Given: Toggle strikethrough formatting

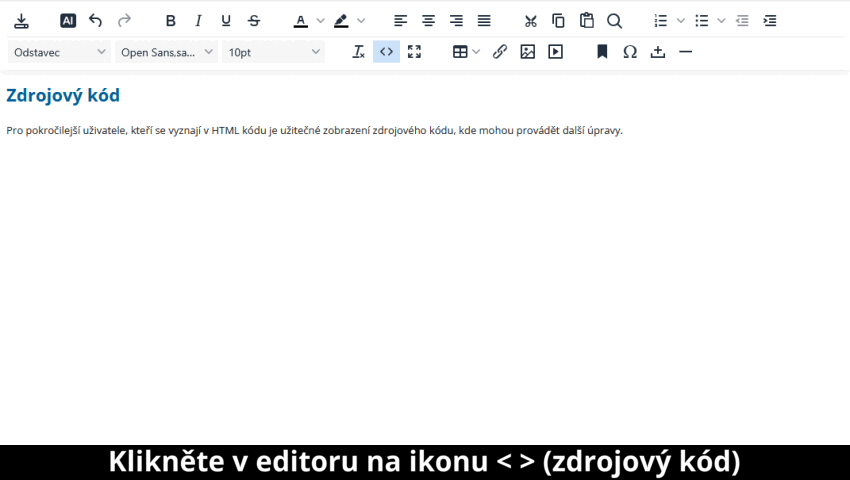Looking at the screenshot, I should coord(254,21).
